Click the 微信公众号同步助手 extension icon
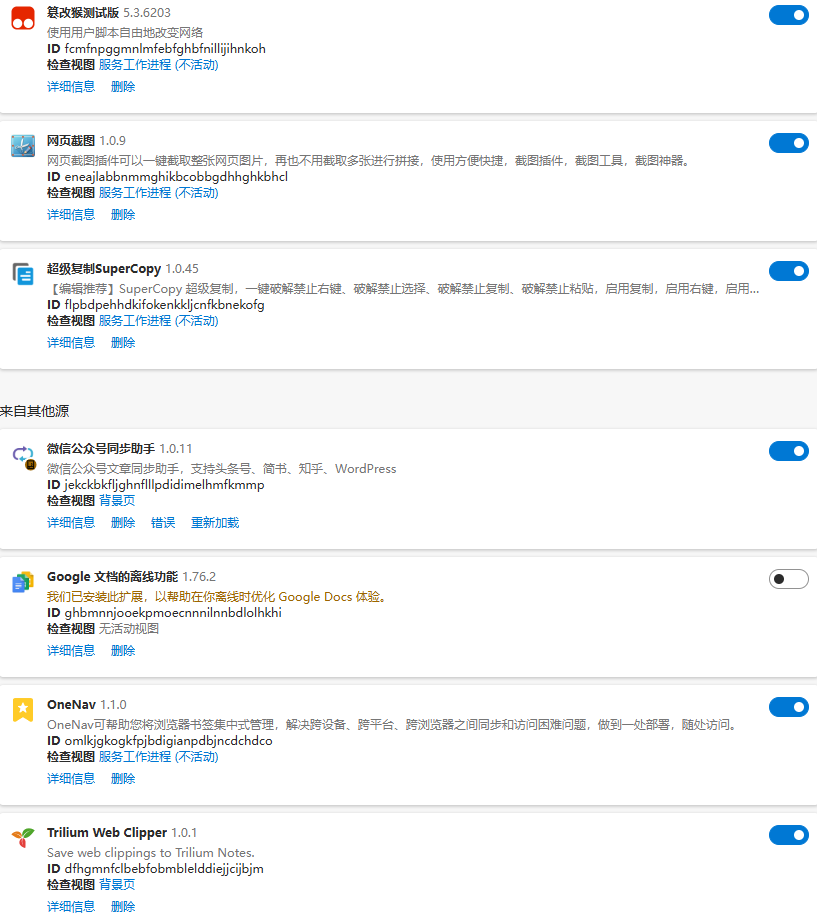This screenshot has width=817, height=920. 23,457
